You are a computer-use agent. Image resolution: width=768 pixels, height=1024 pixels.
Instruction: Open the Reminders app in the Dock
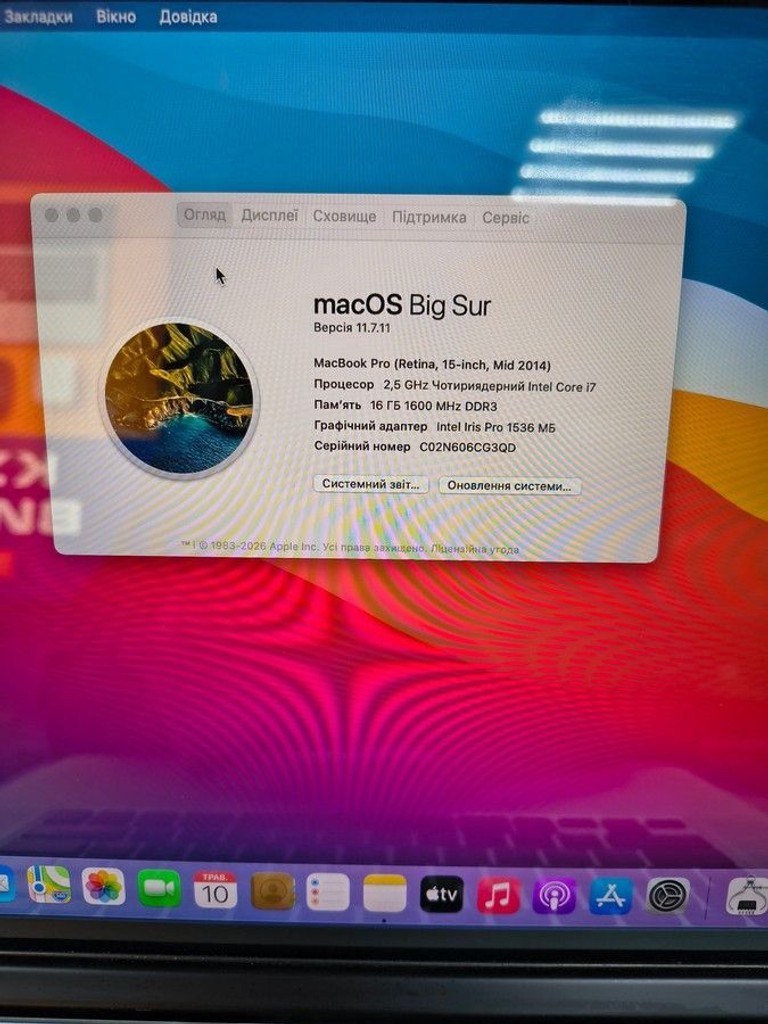click(328, 892)
